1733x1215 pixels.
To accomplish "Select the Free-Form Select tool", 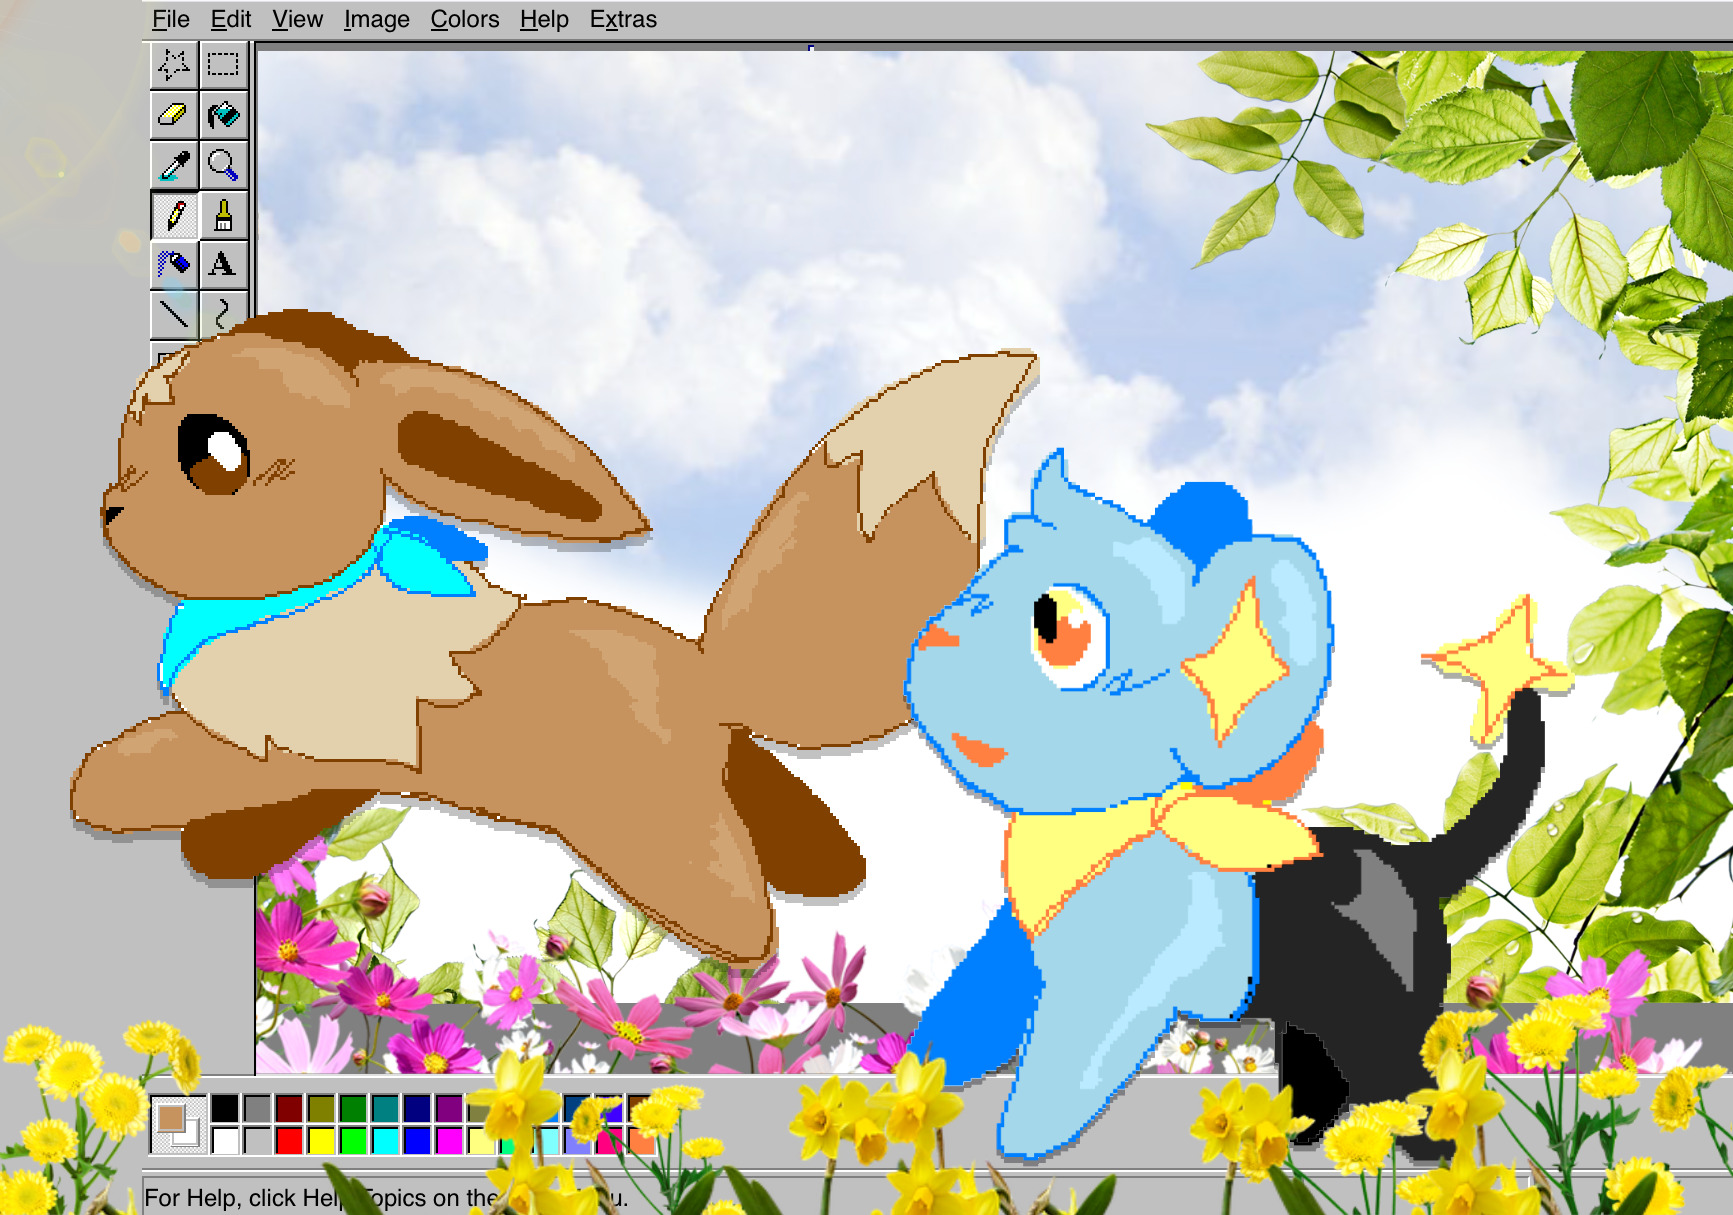I will pyautogui.click(x=173, y=65).
